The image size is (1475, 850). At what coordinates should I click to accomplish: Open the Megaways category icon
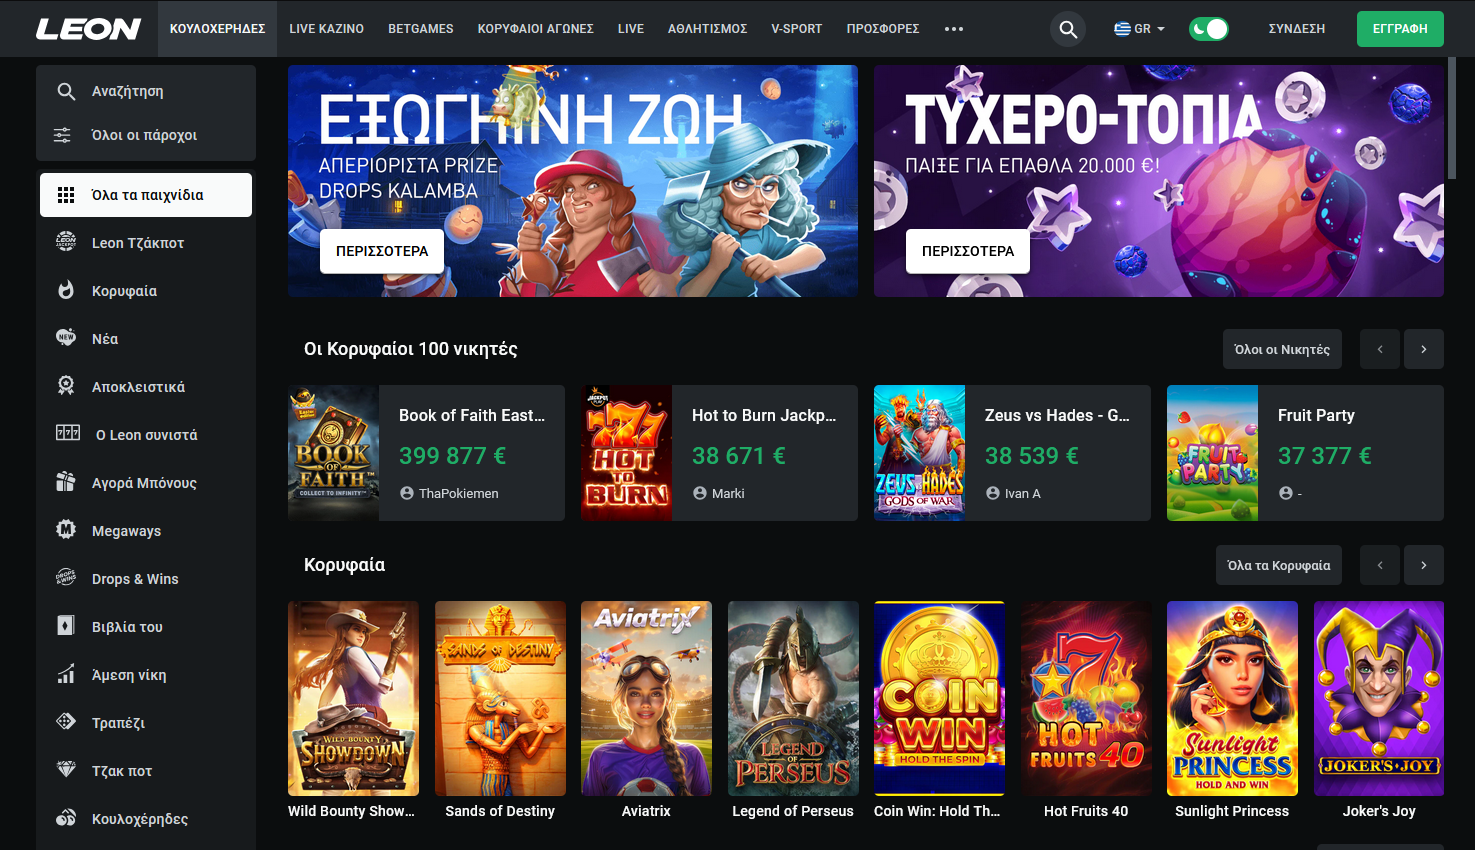[x=66, y=530]
